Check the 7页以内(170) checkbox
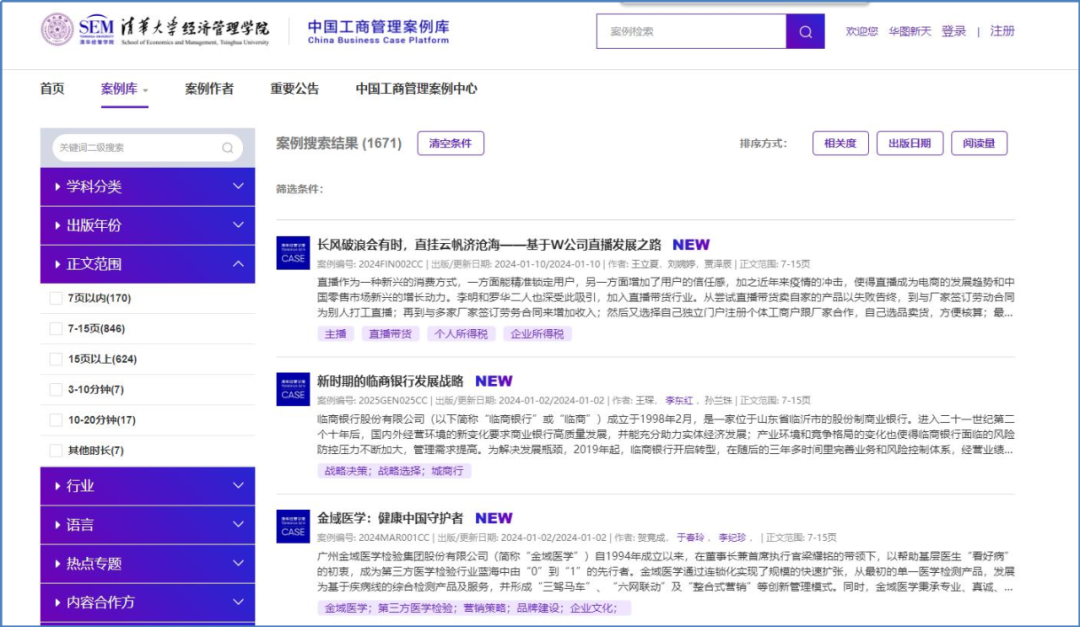 [56, 298]
